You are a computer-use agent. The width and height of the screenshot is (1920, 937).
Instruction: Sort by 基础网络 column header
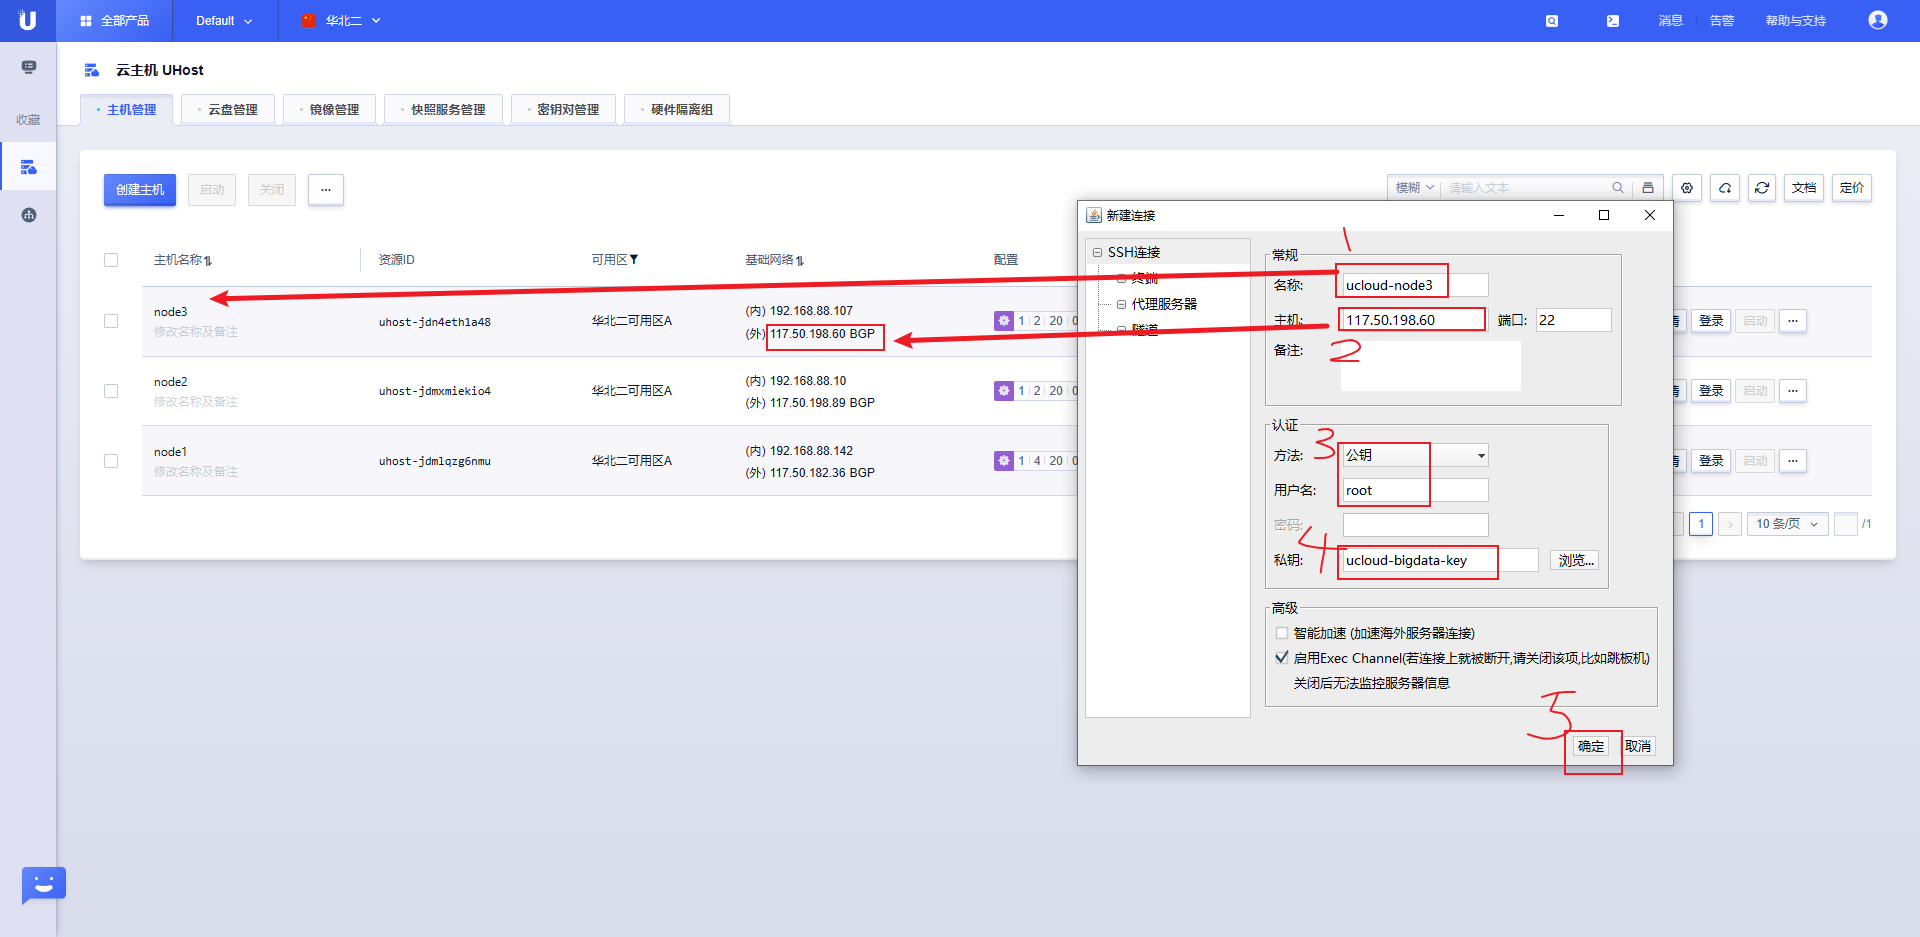tap(774, 260)
